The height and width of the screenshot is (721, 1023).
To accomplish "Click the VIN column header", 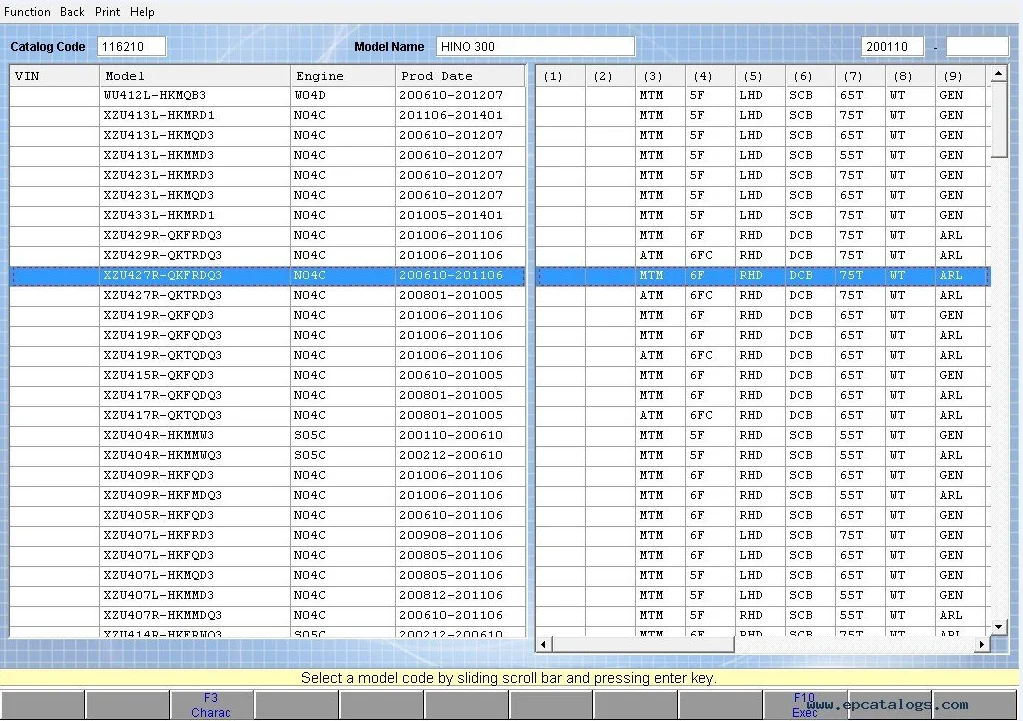I will point(54,76).
